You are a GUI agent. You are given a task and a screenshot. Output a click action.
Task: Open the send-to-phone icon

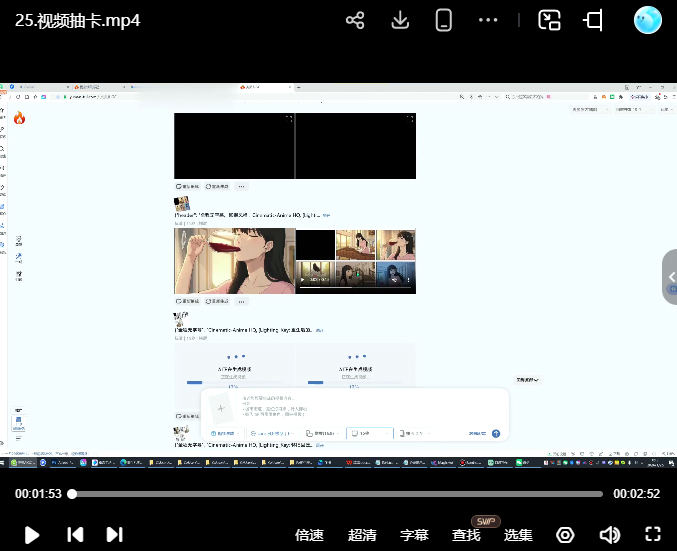pyautogui.click(x=445, y=21)
